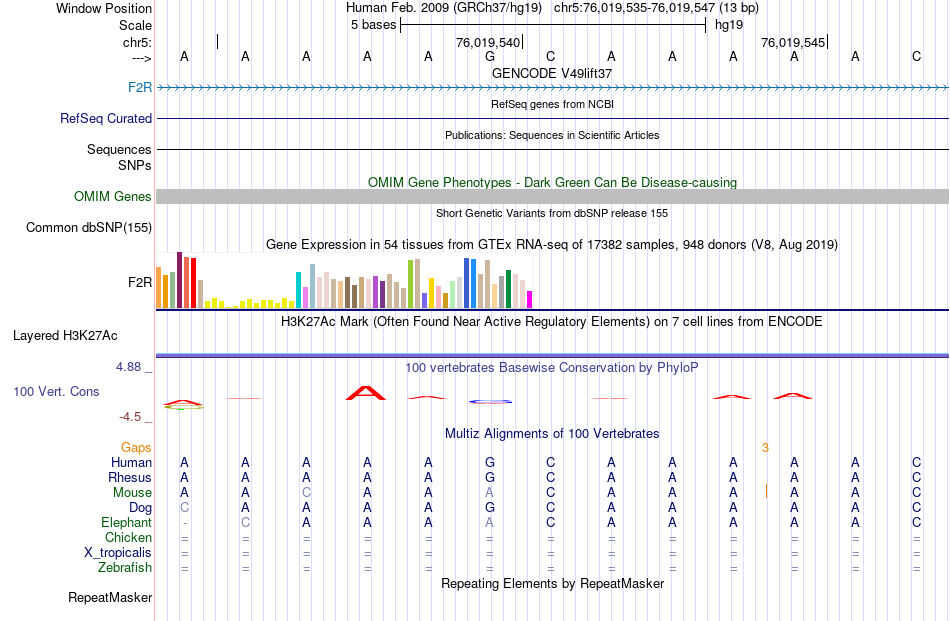Click the blue G PhyloP conservation logo
Screen dimensions: 950x621
(x=491, y=401)
